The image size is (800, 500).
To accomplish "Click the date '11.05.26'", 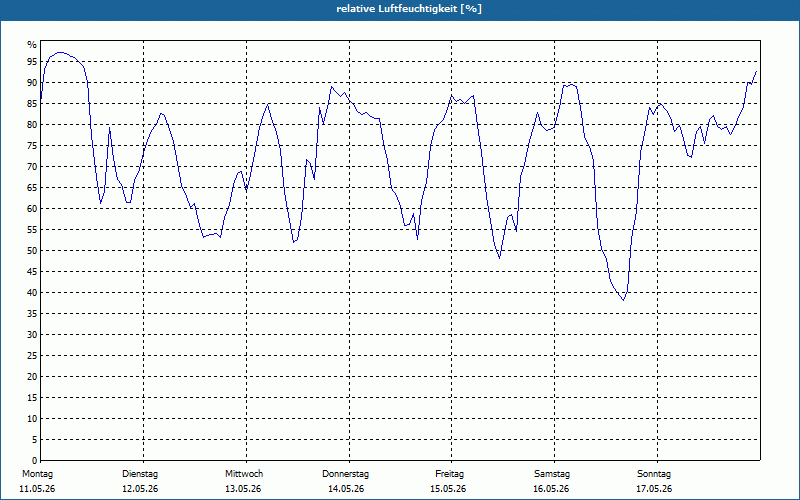I will [x=37, y=489].
